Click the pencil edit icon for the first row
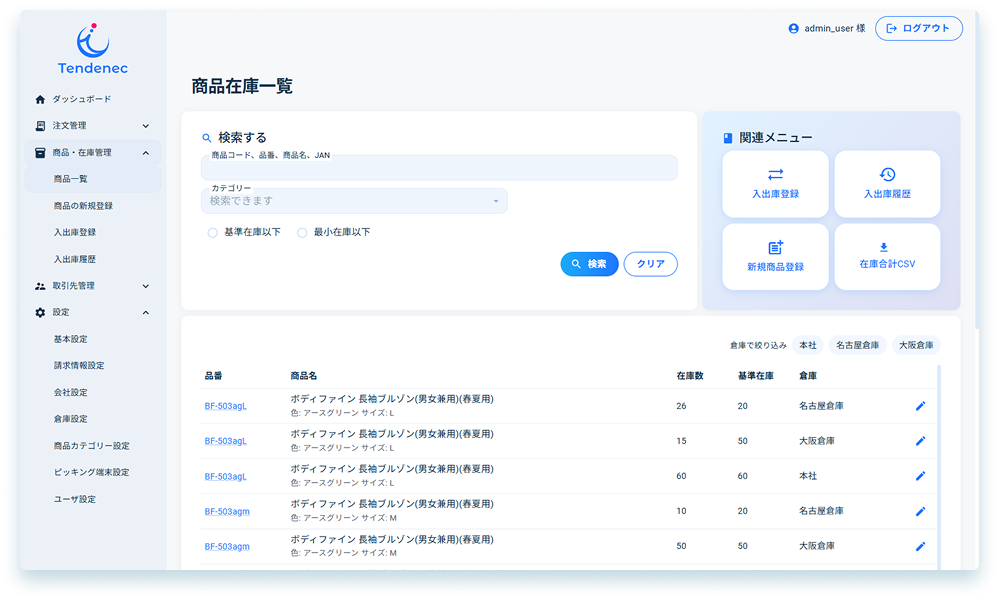Screen dimensions: 999x600 [920, 406]
